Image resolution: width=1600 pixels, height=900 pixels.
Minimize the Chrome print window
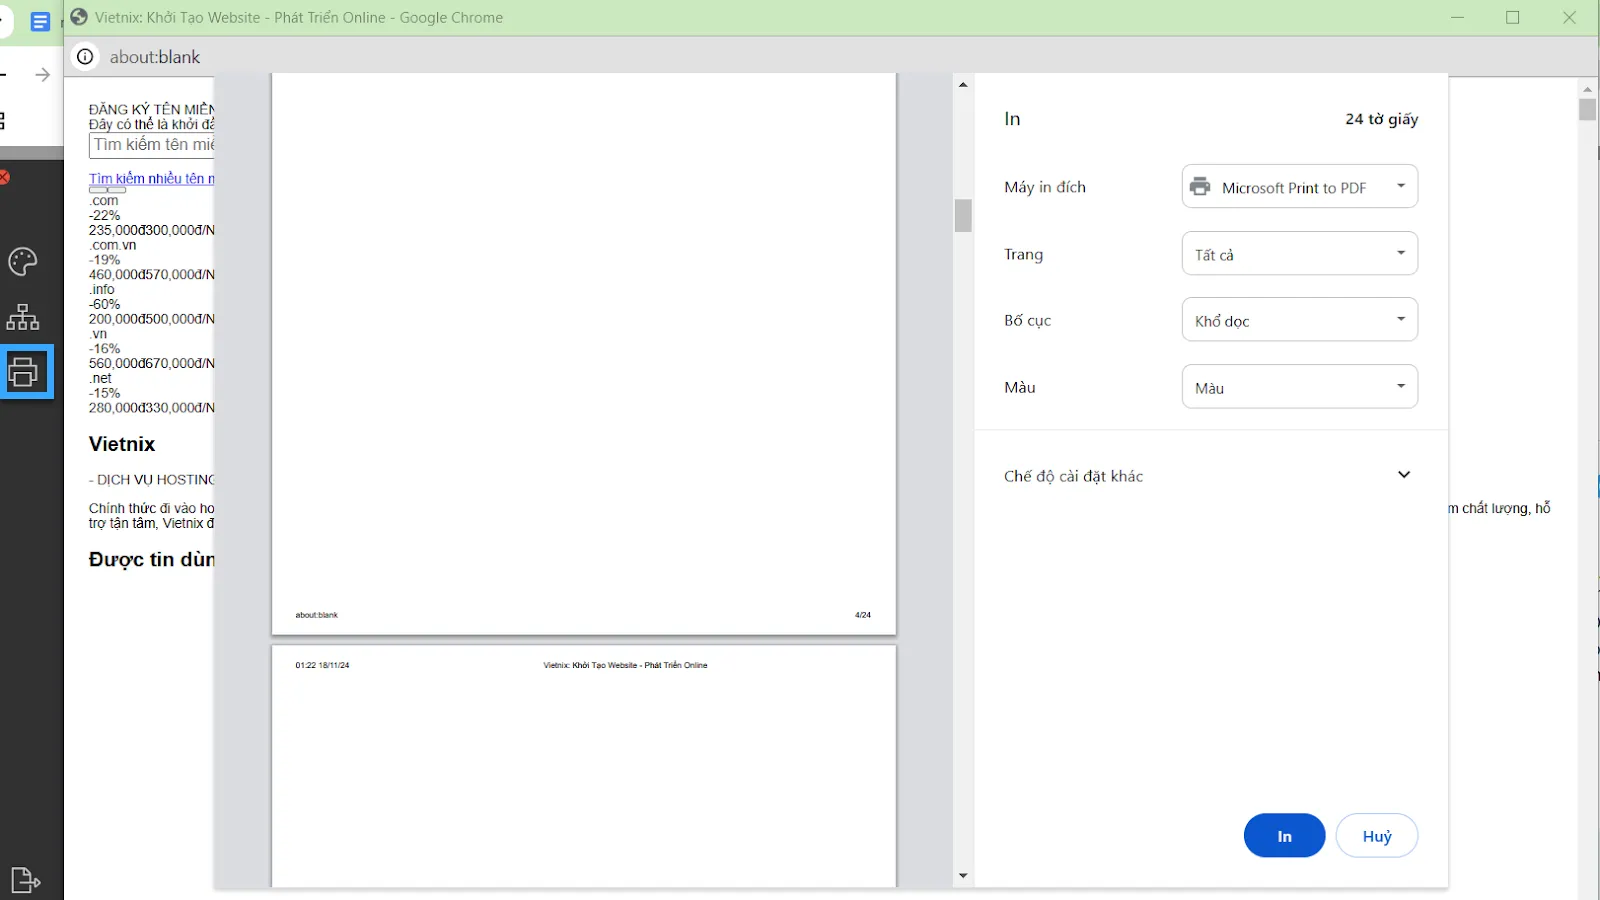coord(1458,17)
